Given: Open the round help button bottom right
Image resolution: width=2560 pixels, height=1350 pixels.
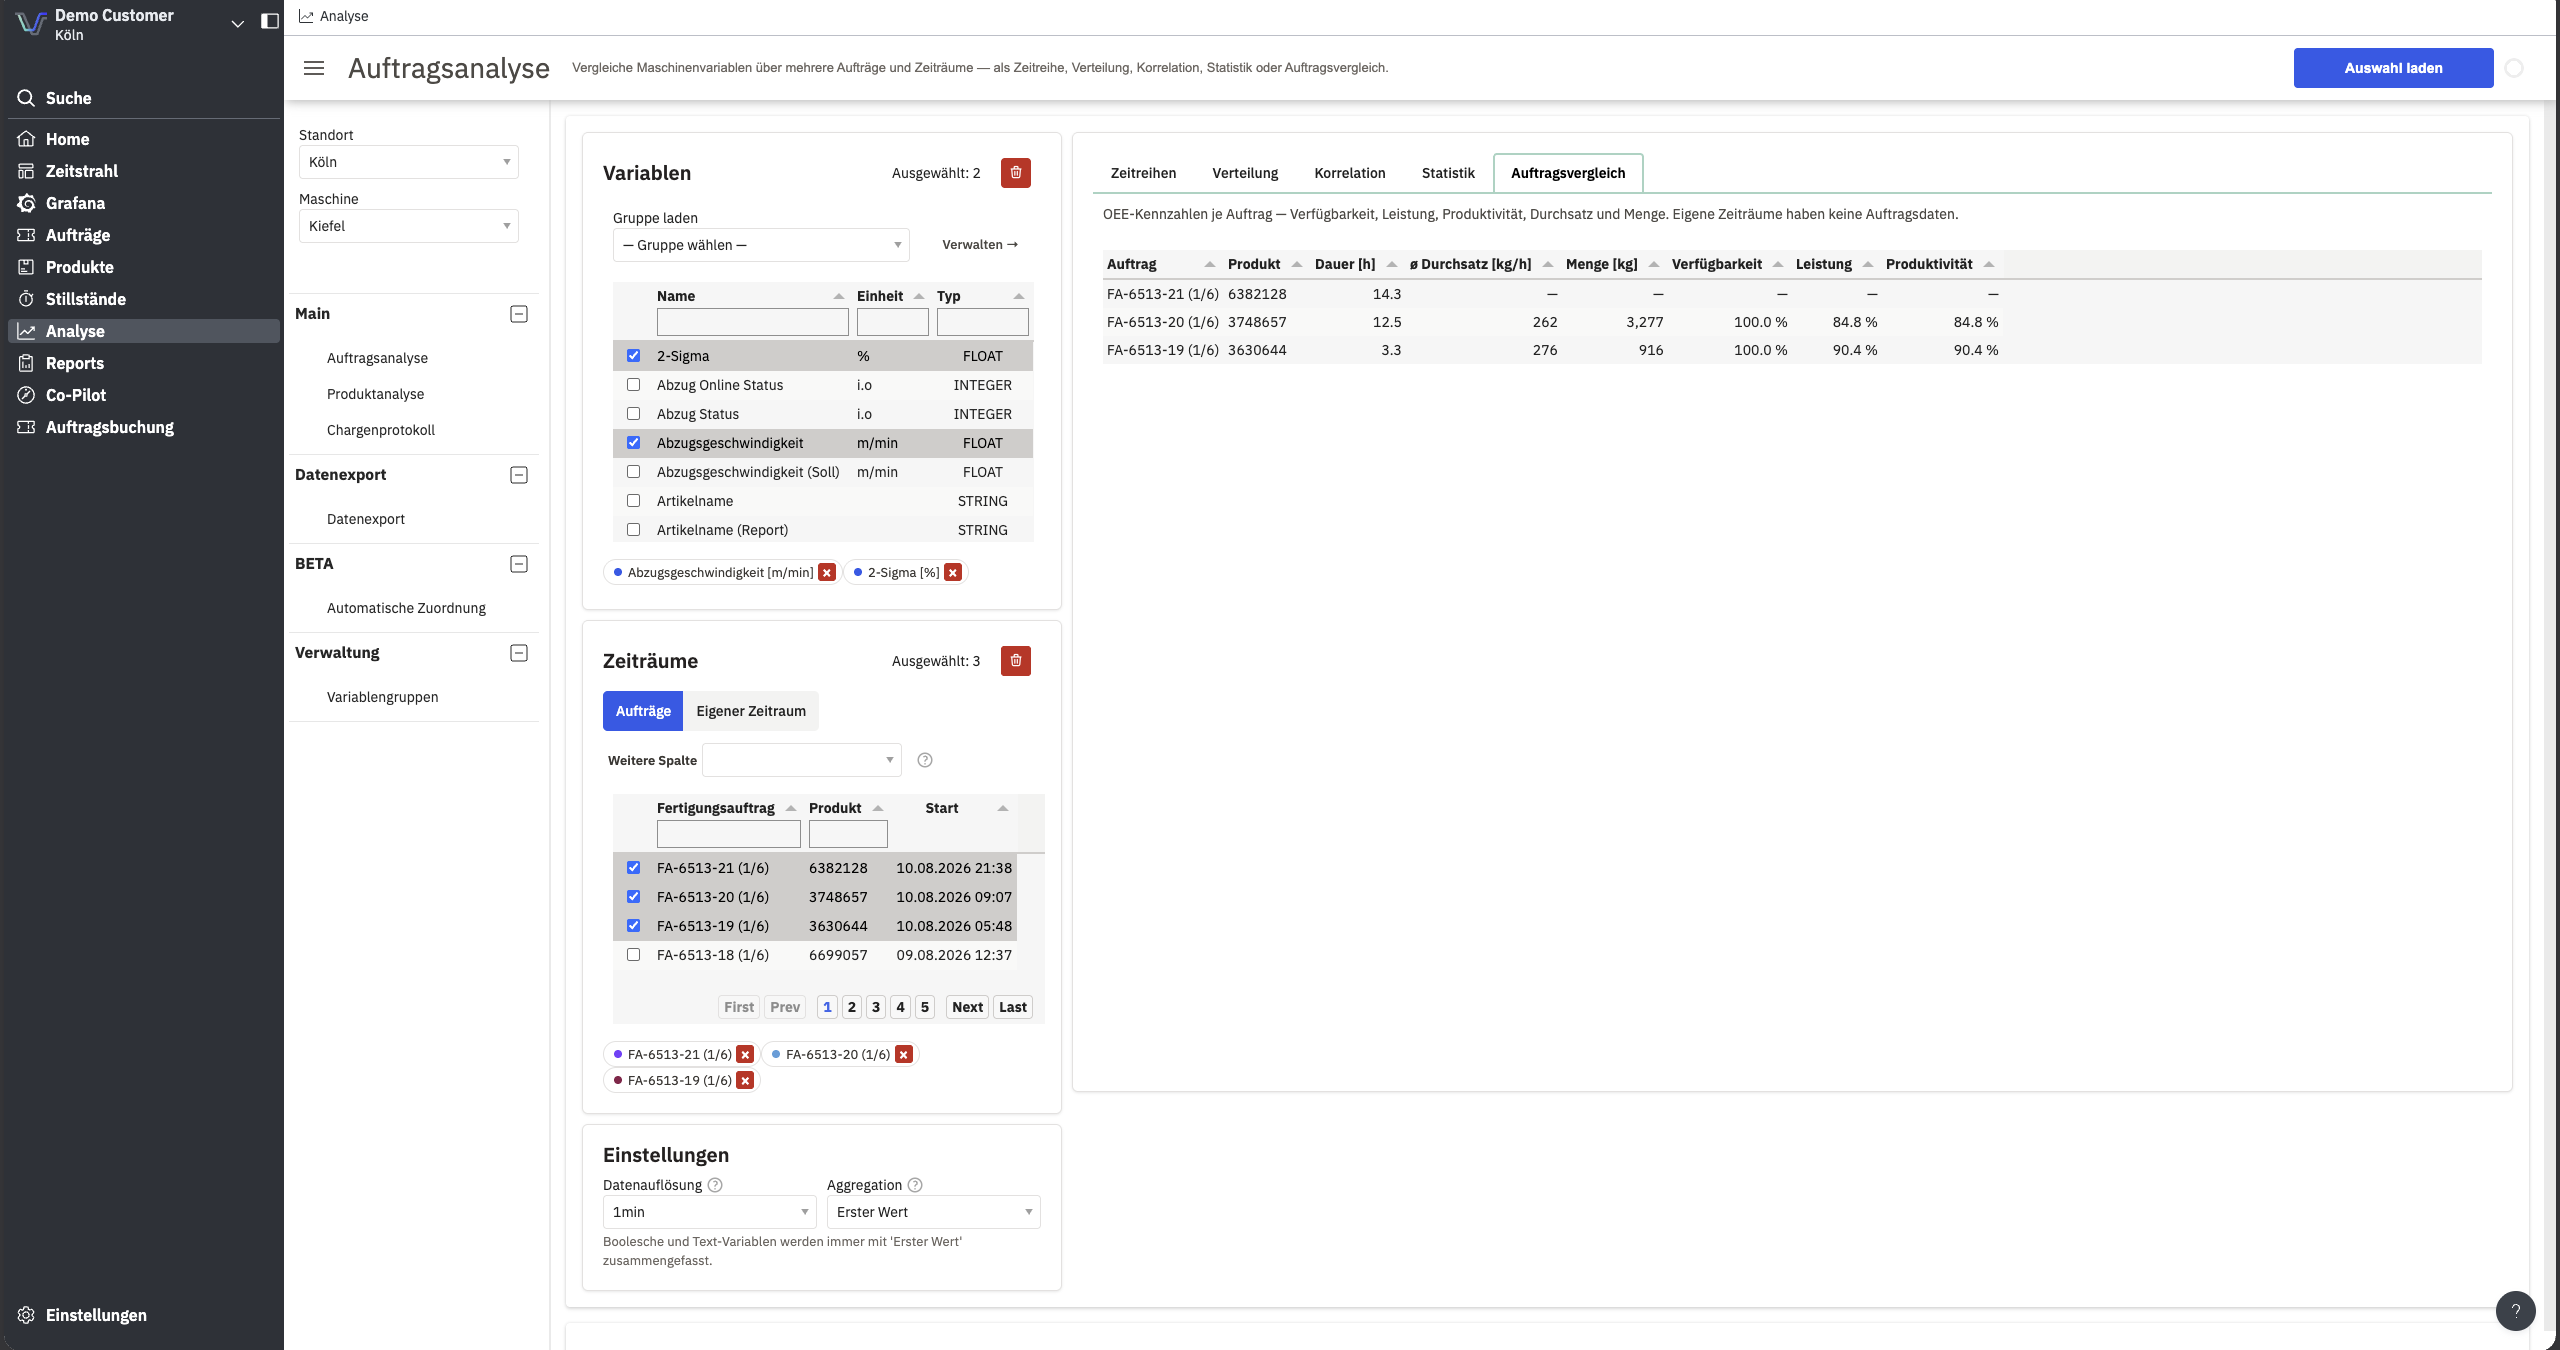Looking at the screenshot, I should coord(2516,1311).
